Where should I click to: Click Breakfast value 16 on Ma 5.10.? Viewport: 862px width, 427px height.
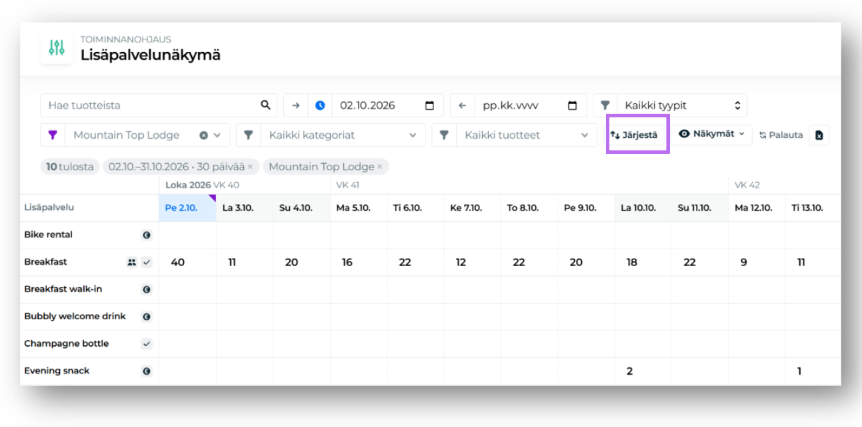(347, 263)
